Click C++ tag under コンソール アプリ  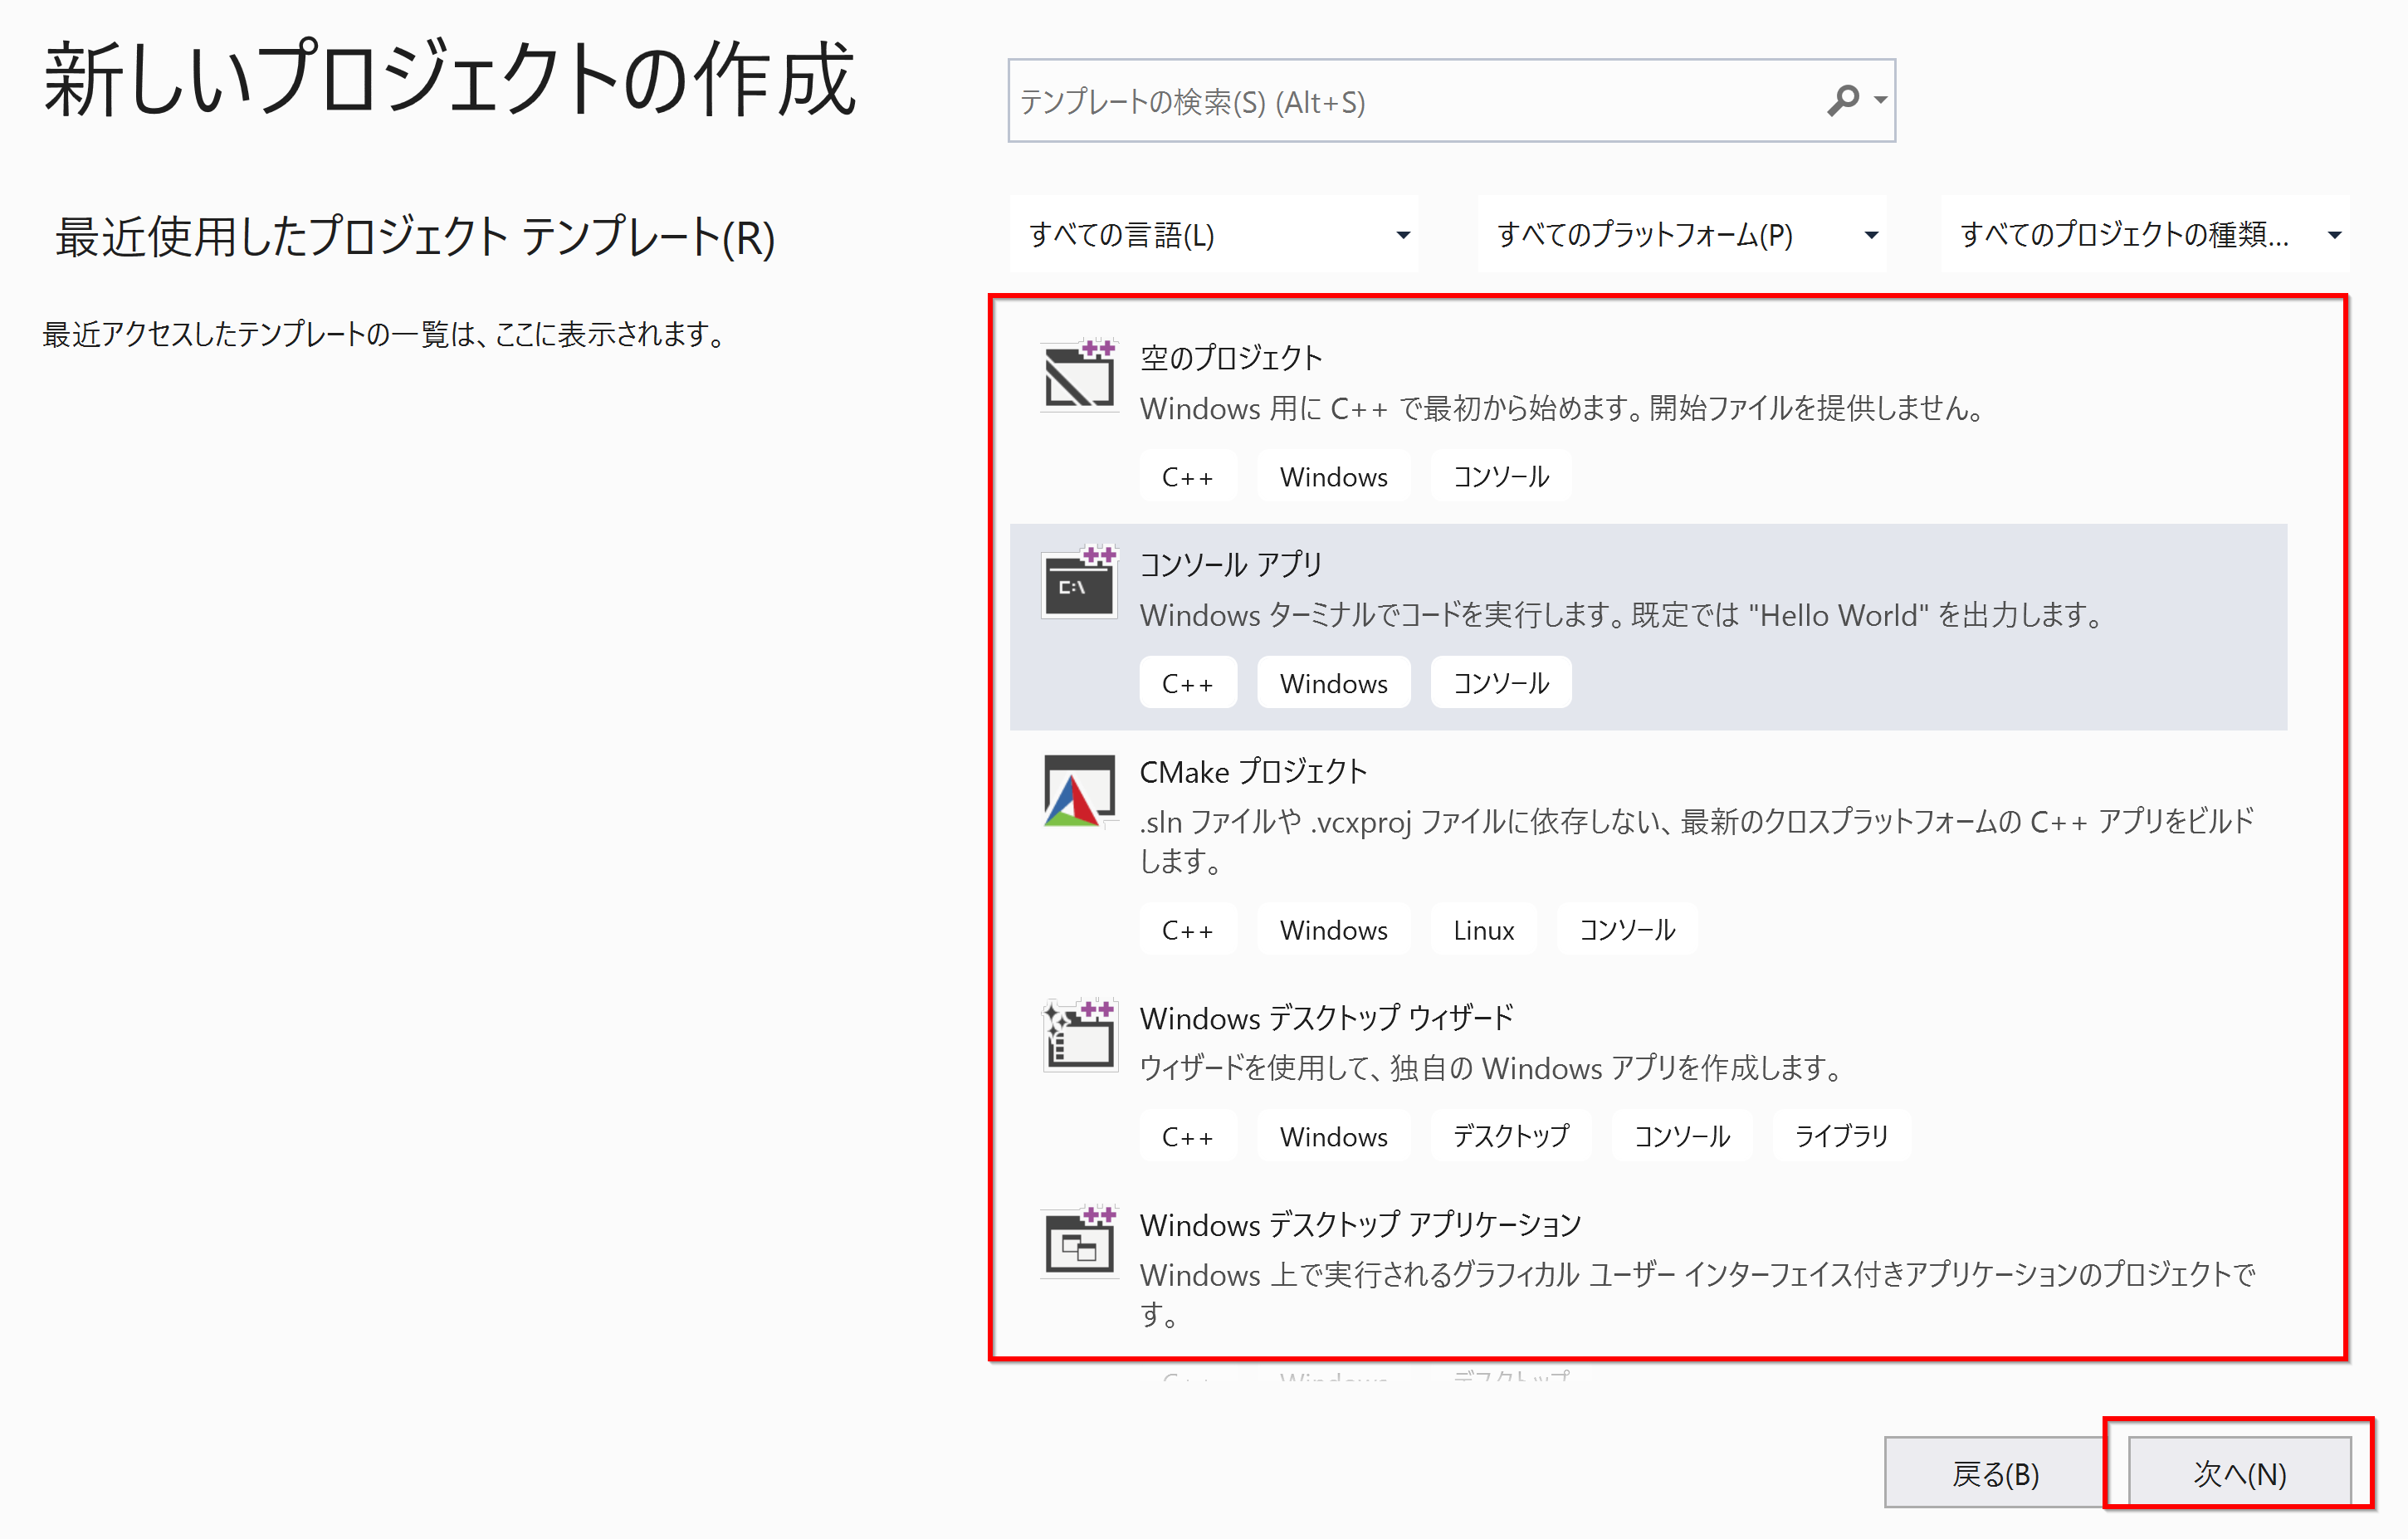pyautogui.click(x=1188, y=683)
